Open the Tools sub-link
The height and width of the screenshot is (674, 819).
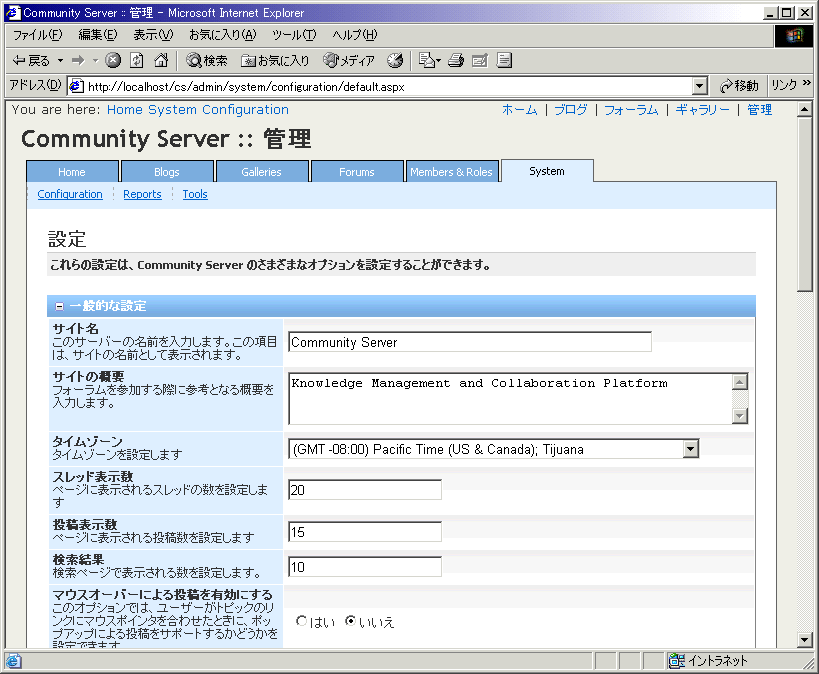(x=195, y=194)
